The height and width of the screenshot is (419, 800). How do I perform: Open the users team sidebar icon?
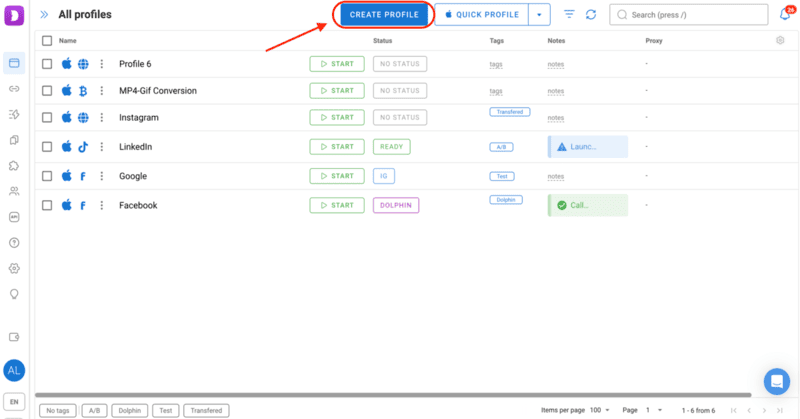14,191
